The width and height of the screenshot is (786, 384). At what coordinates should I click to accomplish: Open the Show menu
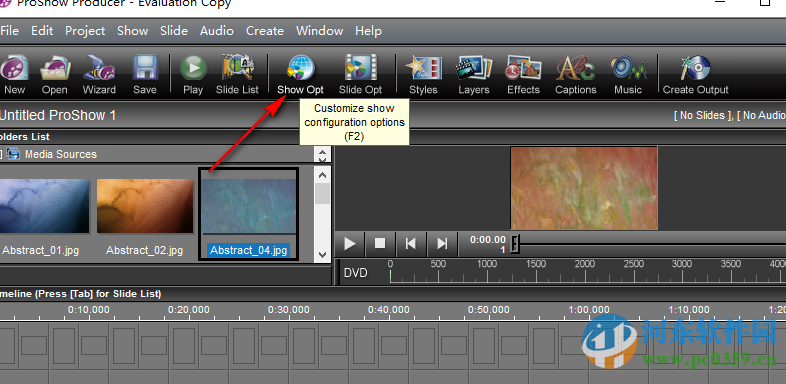(x=132, y=31)
